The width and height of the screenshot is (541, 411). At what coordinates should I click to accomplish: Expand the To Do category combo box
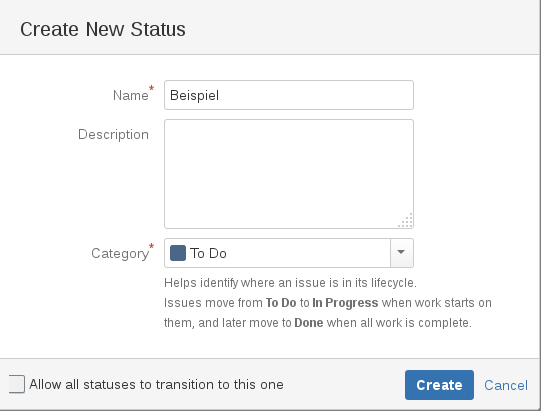coord(289,253)
